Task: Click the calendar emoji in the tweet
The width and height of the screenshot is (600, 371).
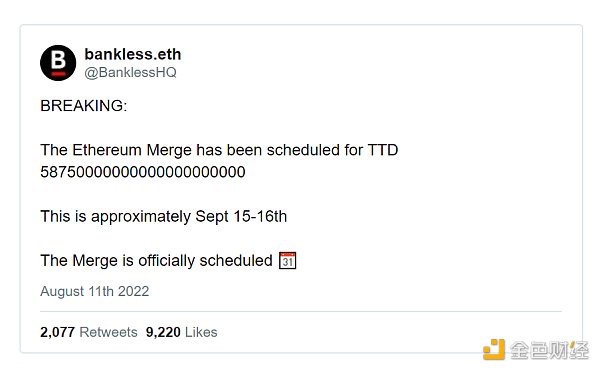Action: [287, 260]
